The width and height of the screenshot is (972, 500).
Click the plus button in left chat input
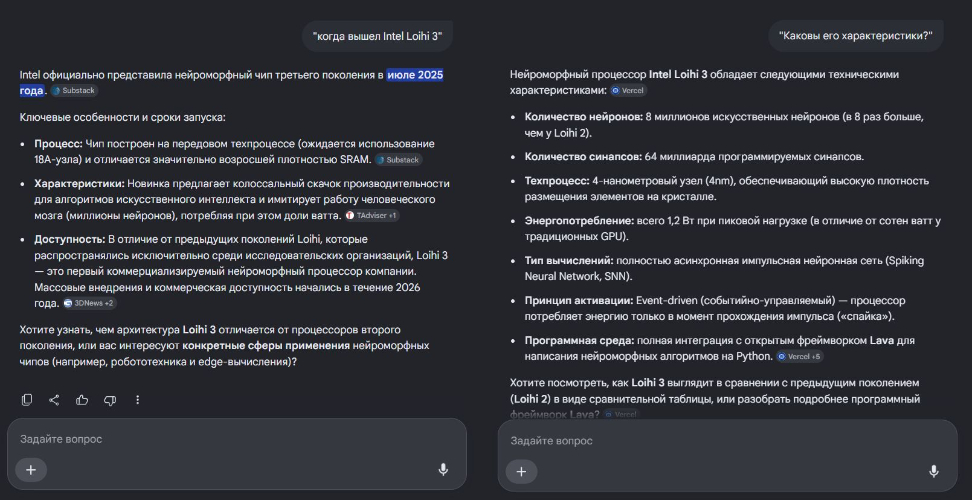point(31,470)
